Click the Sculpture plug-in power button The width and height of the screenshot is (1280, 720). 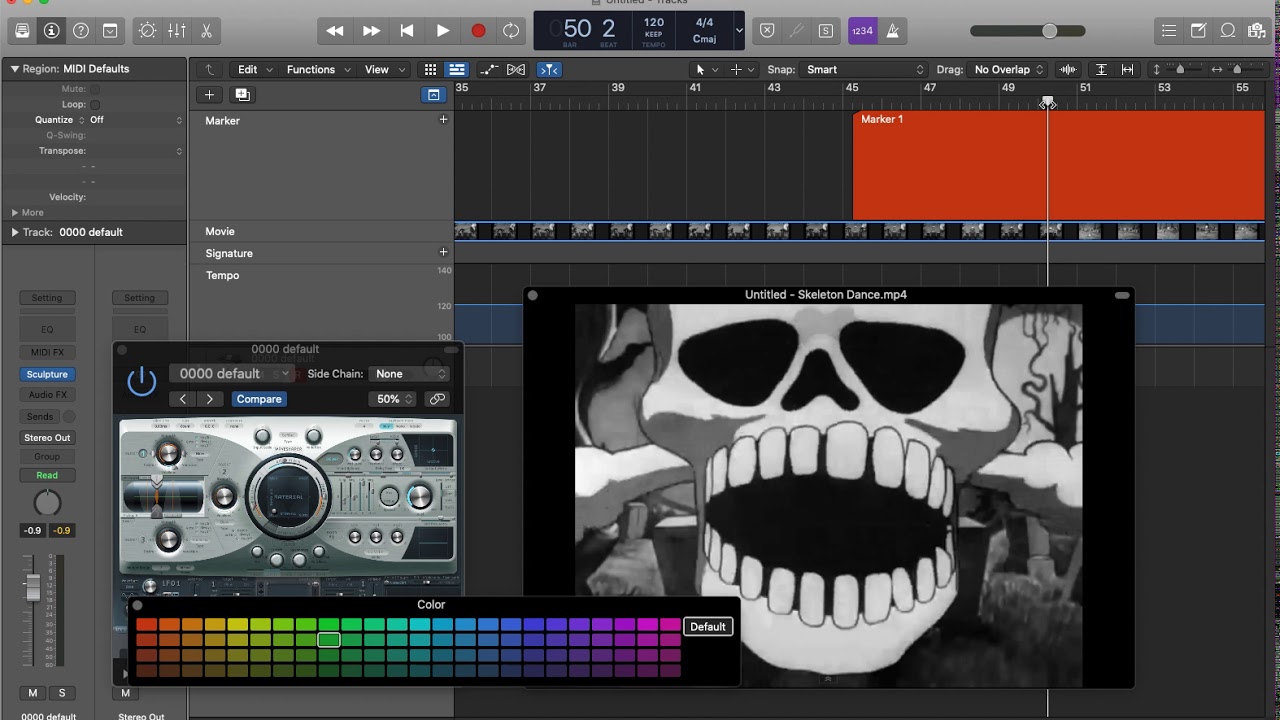142,381
